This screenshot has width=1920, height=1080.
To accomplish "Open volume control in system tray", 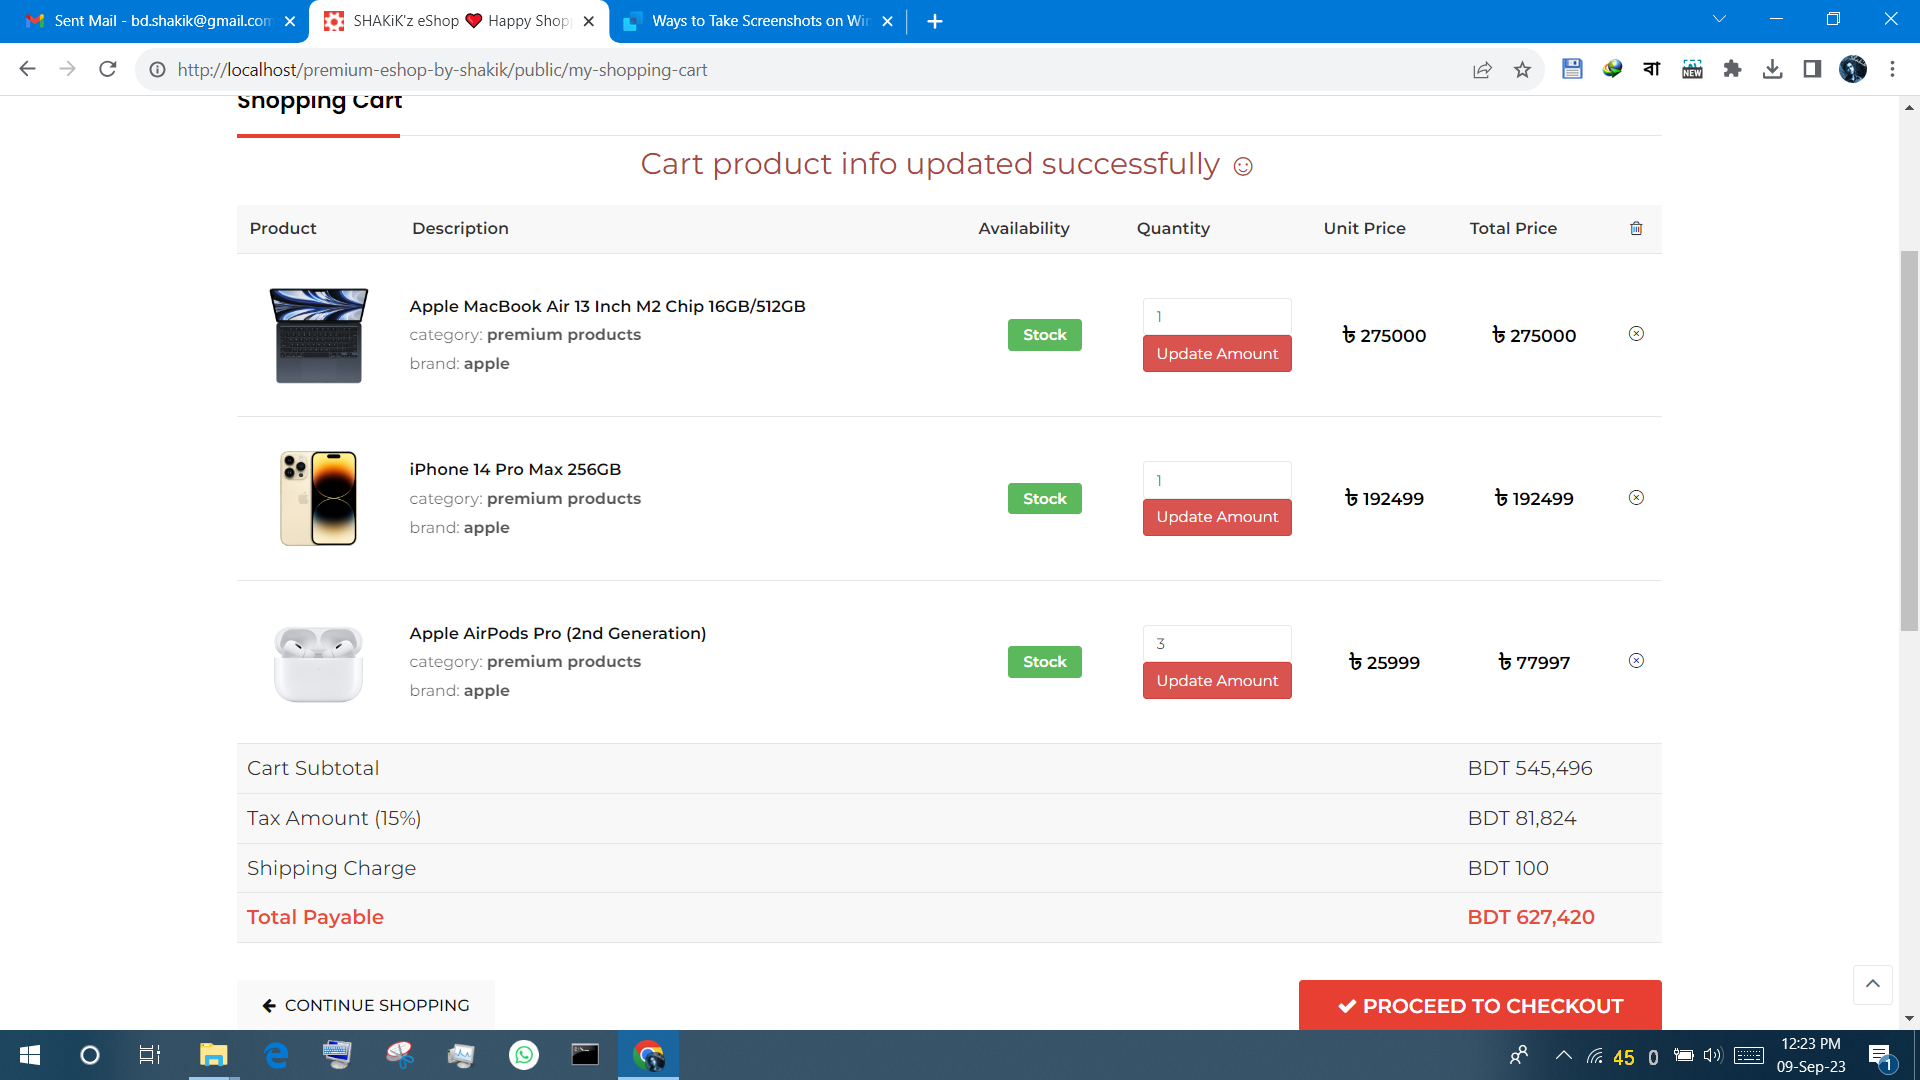I will pyautogui.click(x=1713, y=1055).
